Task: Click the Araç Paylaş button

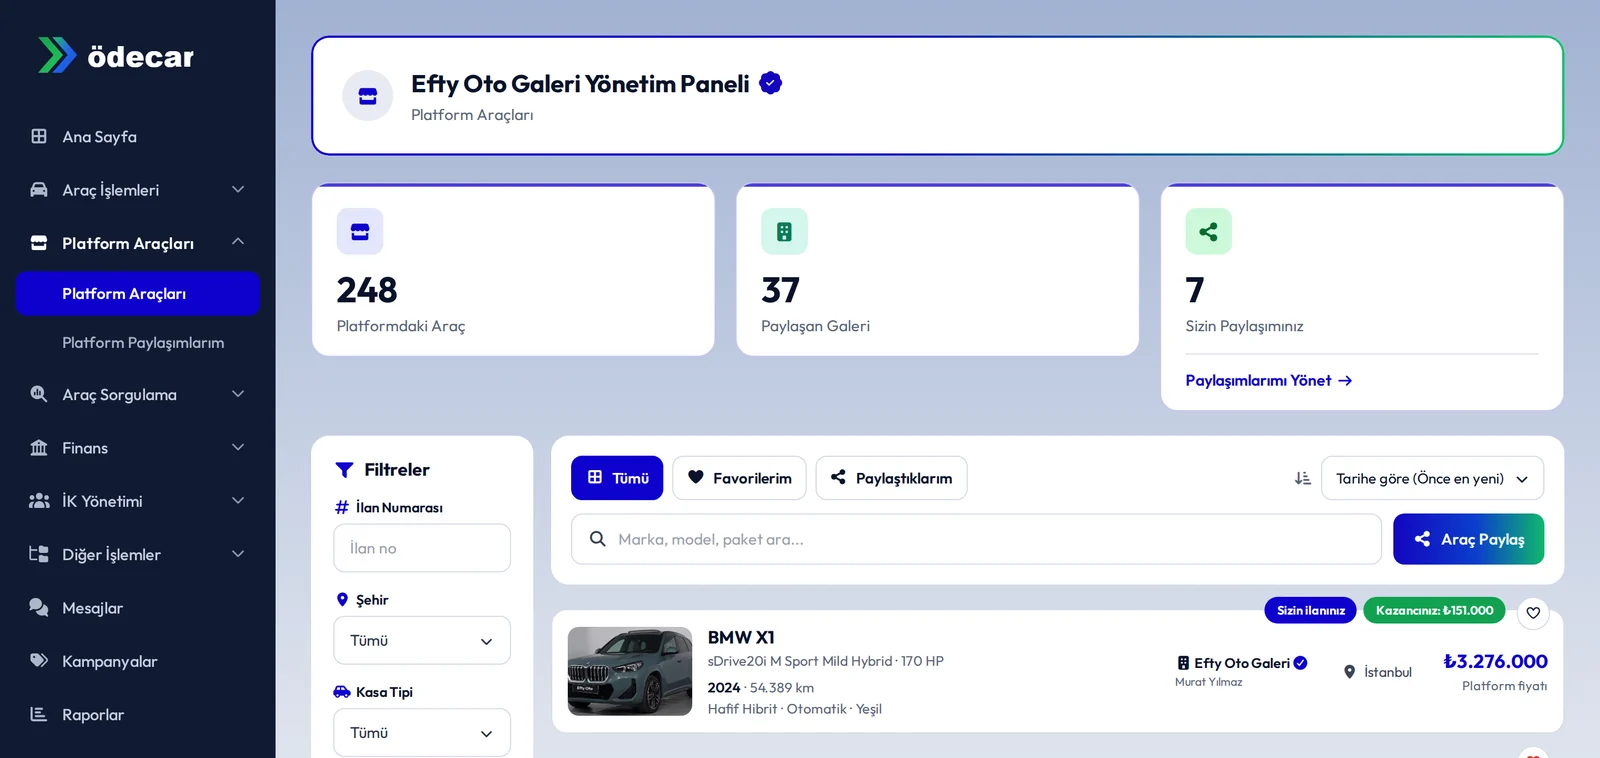Action: (1468, 539)
